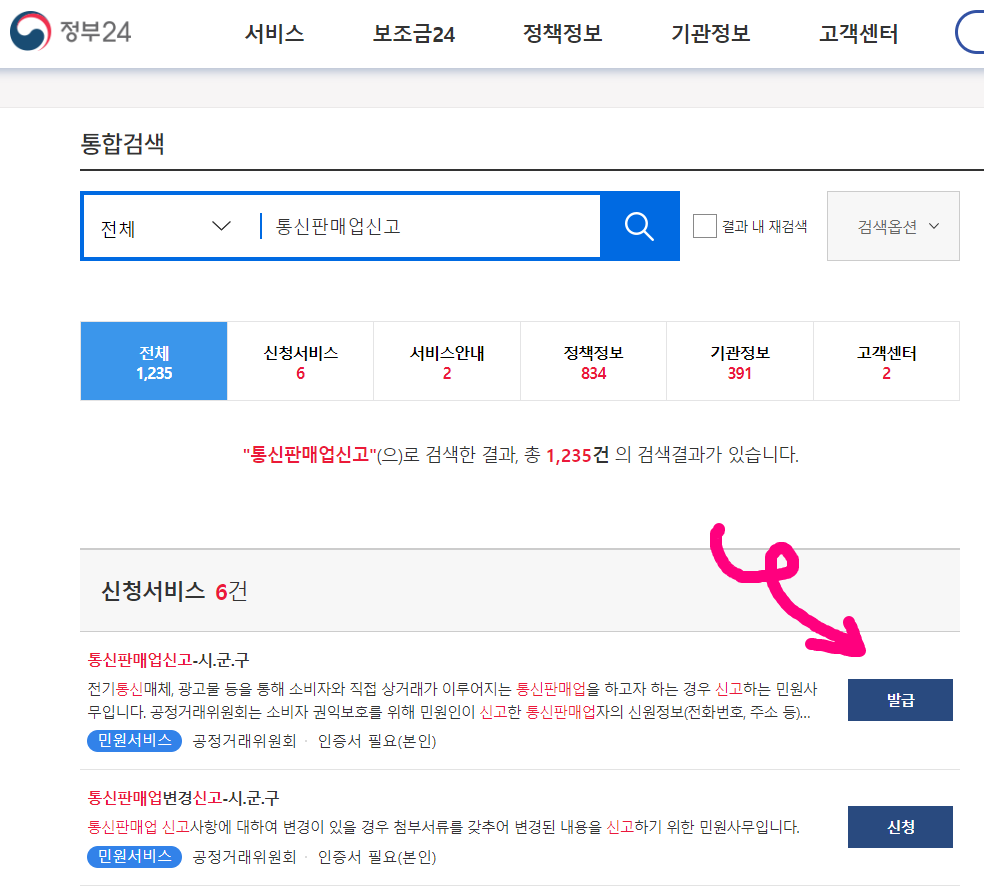Viewport: 984px width, 892px height.
Task: Click 신청 button for 통신판매업변경신고
Action: pos(900,827)
